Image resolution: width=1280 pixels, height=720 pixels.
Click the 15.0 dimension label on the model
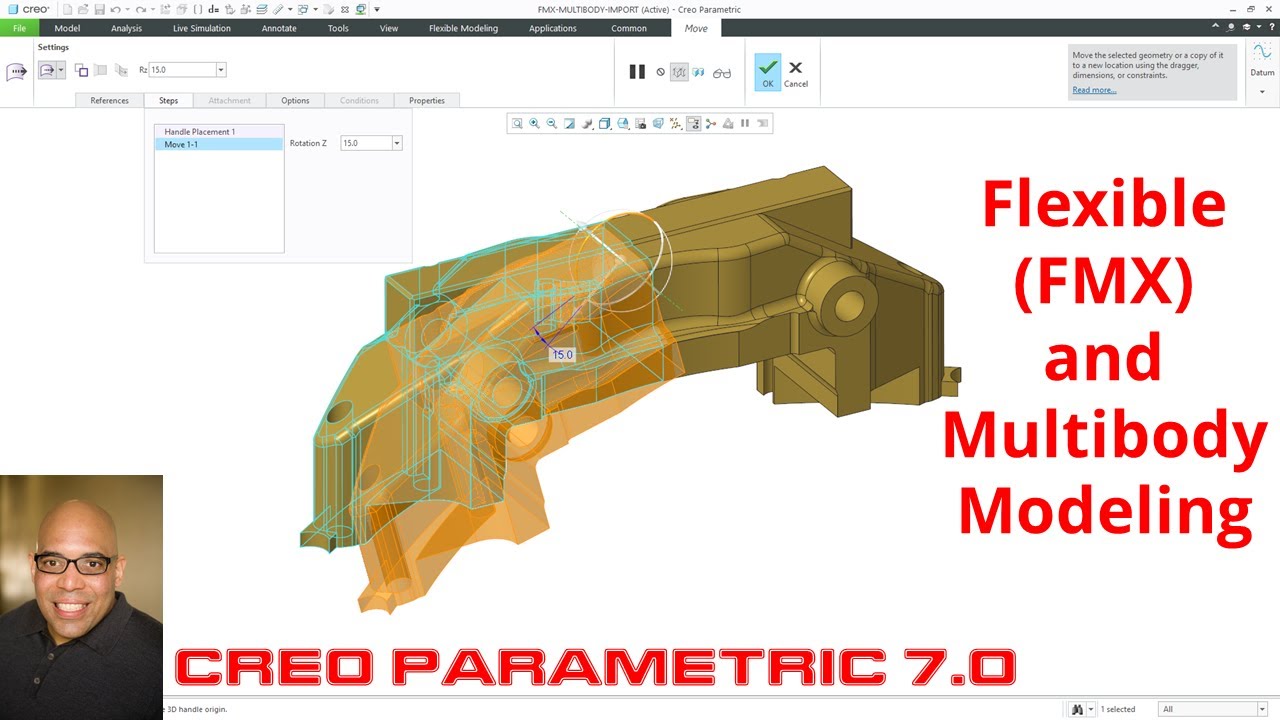coord(563,355)
